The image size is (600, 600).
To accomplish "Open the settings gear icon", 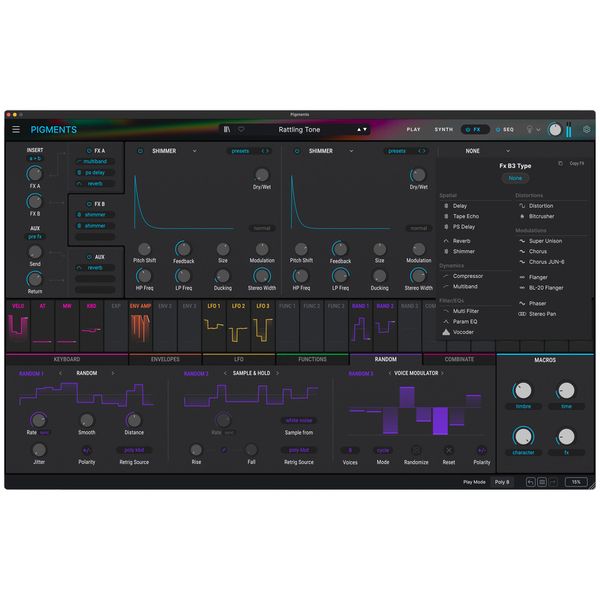I will pyautogui.click(x=587, y=129).
